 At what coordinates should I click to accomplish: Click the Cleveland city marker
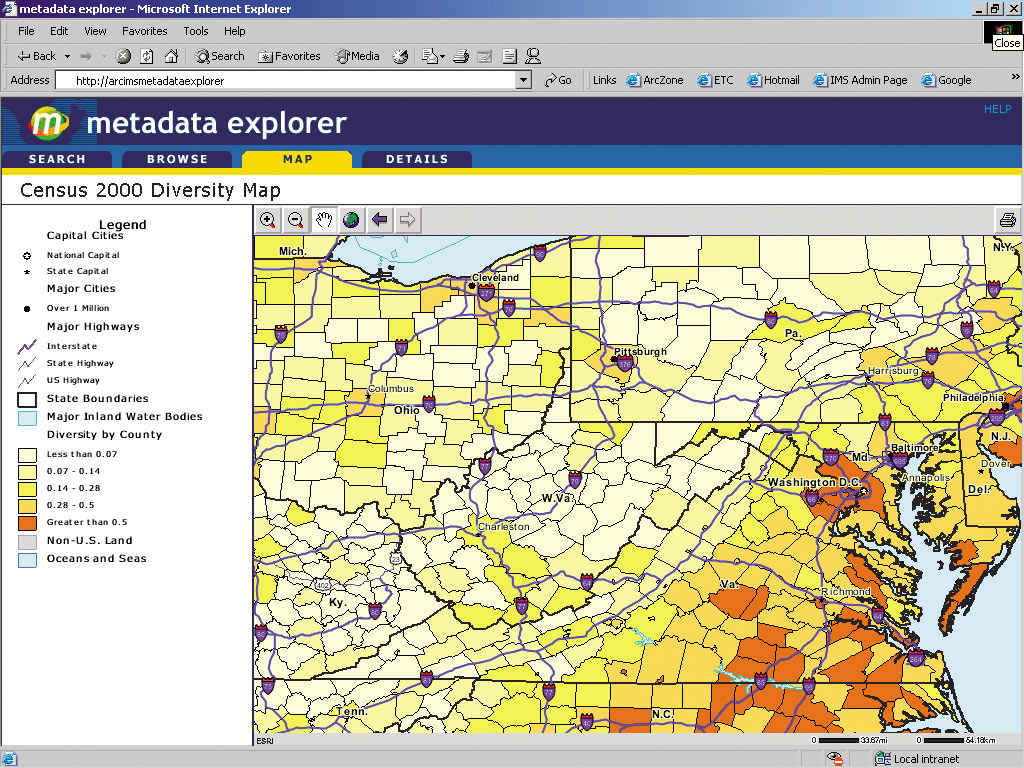point(472,286)
